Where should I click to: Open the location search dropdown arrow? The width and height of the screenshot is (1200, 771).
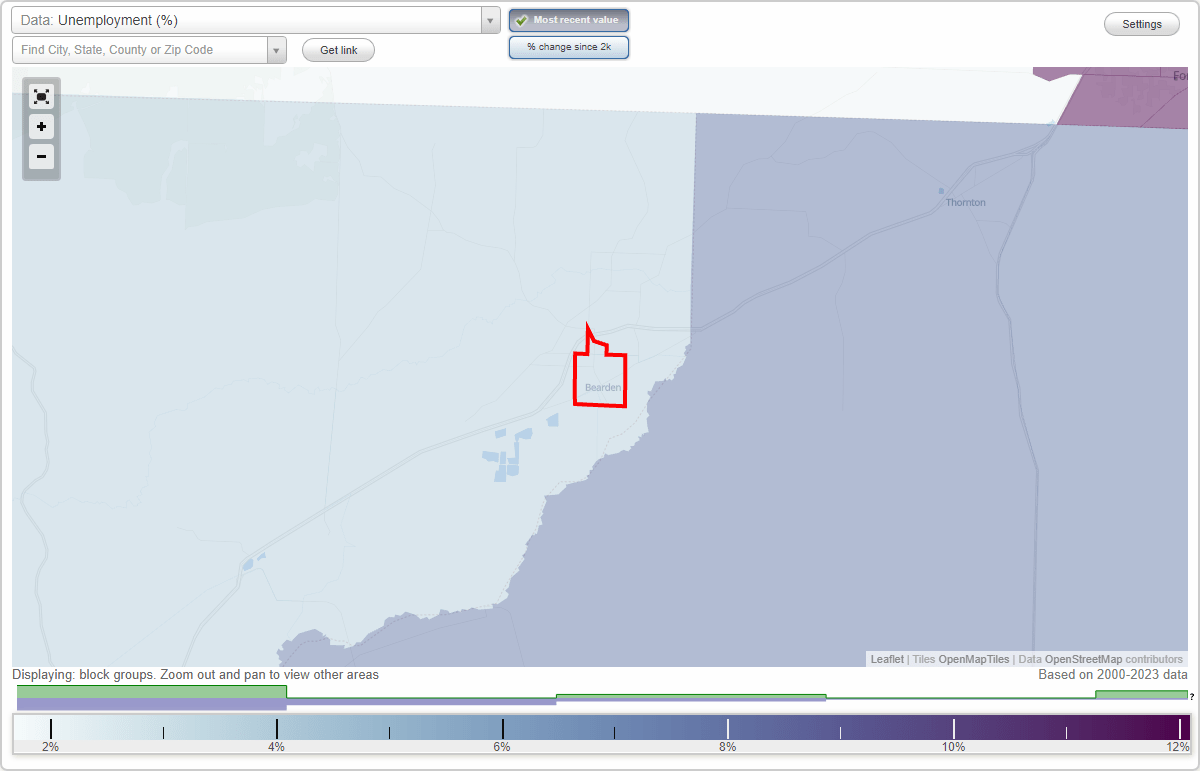[277, 50]
